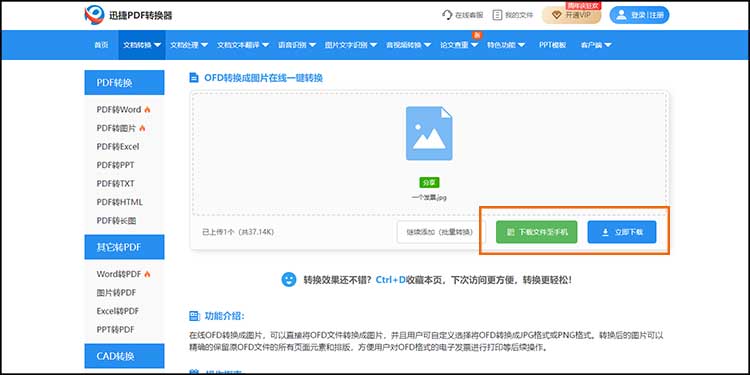
Task: Open 图片转PDF in sidebar
Action: point(116,293)
